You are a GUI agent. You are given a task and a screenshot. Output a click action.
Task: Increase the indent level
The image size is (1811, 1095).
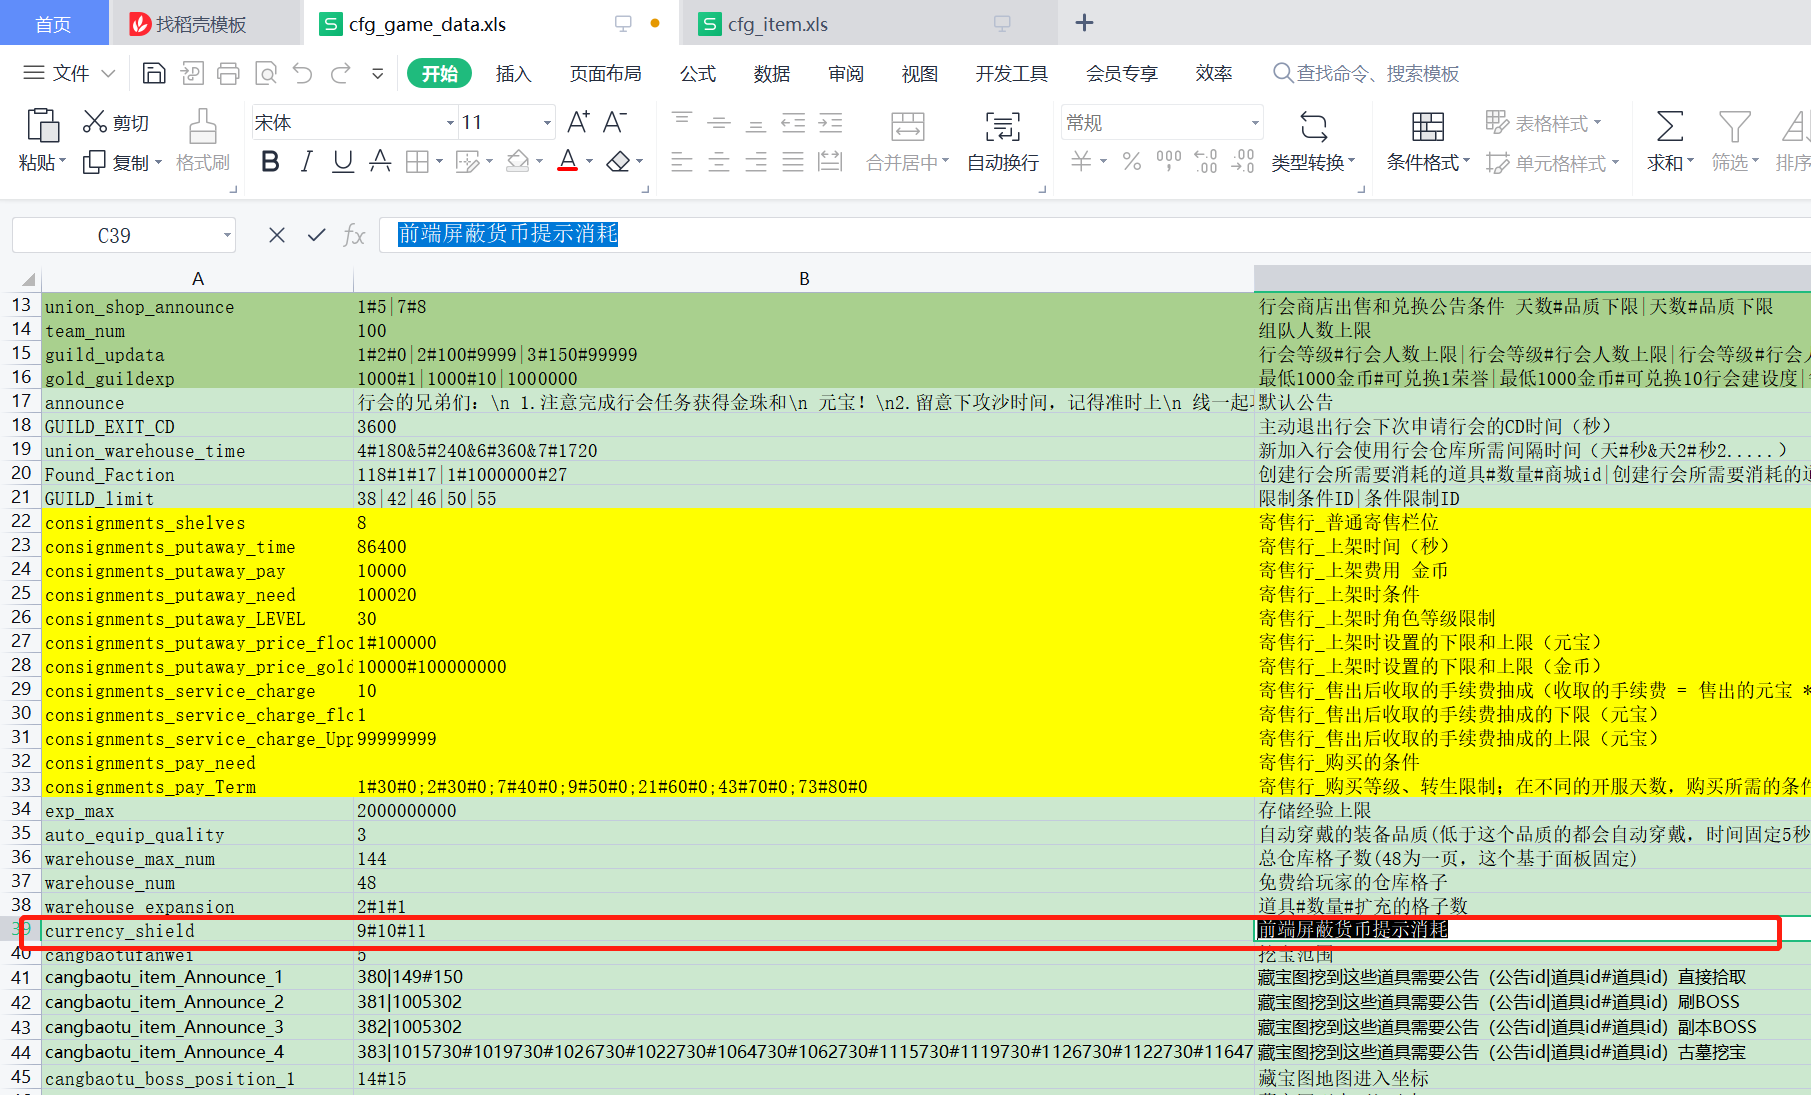[831, 122]
